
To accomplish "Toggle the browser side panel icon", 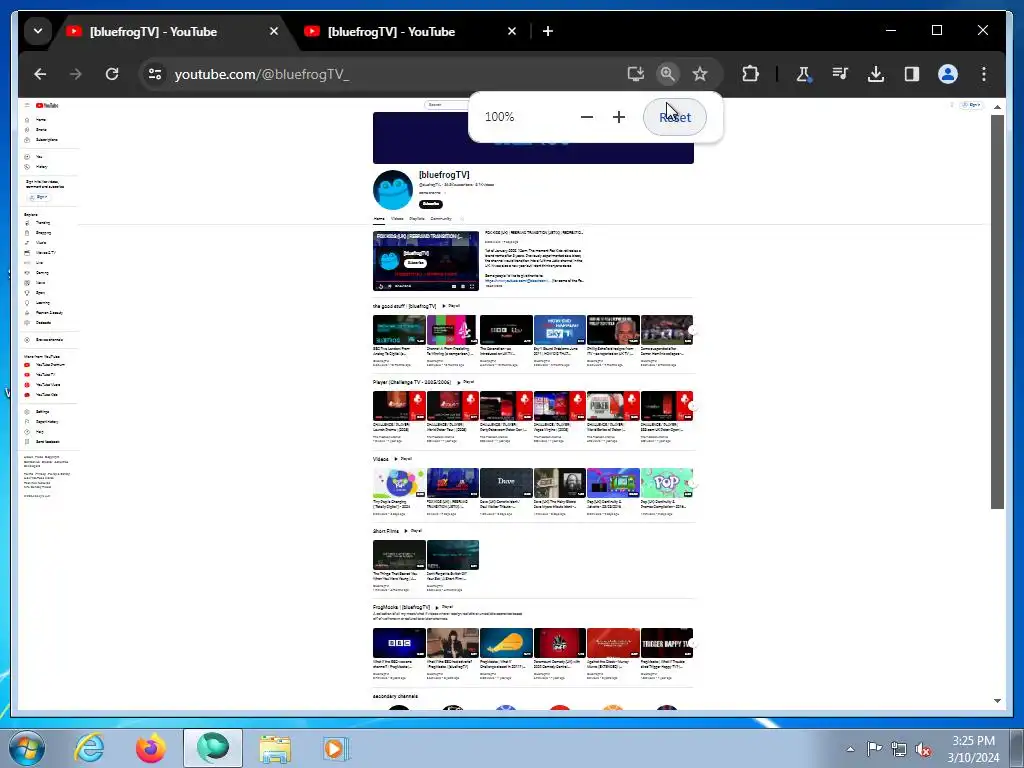I will pos(912,74).
